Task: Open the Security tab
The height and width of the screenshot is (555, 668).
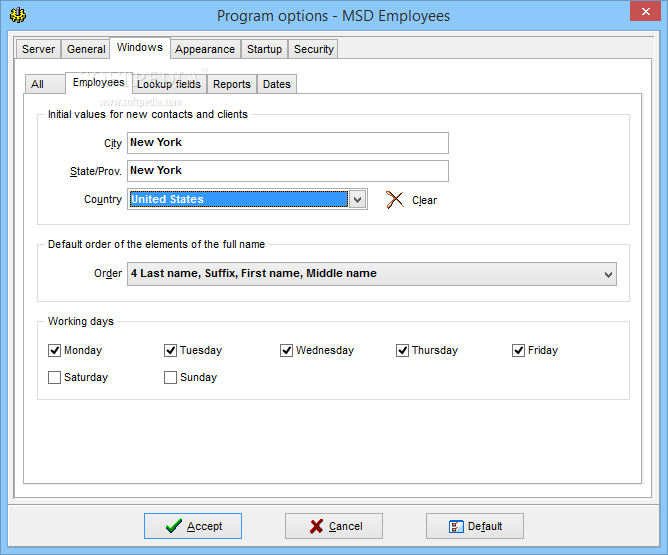Action: coord(314,49)
